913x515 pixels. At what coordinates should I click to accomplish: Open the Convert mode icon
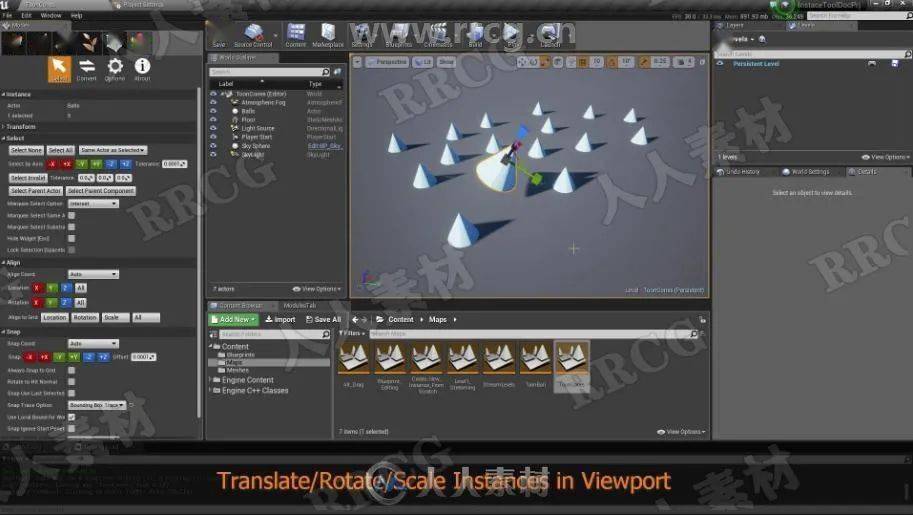tap(87, 69)
